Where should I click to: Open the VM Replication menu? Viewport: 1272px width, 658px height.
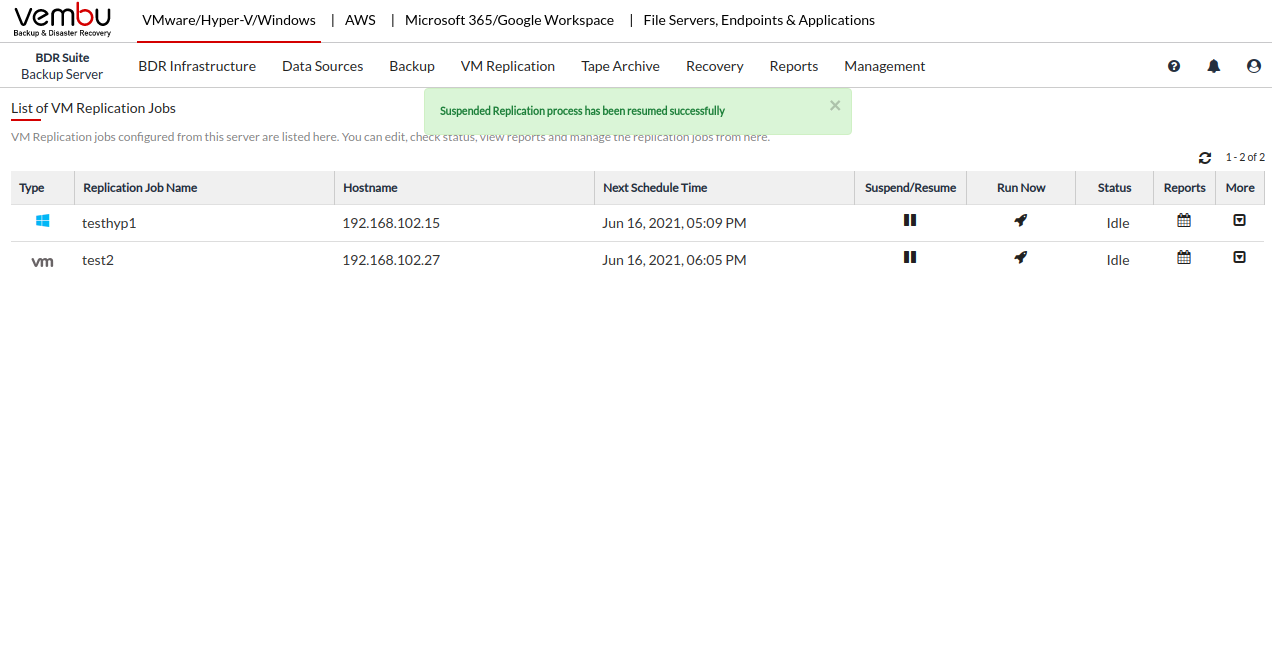[507, 66]
